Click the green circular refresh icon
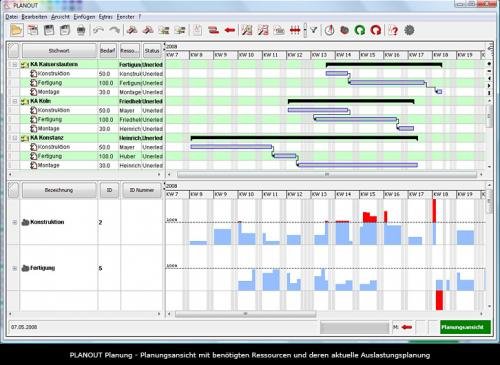Screen dimensions: 500x365 tap(360, 31)
